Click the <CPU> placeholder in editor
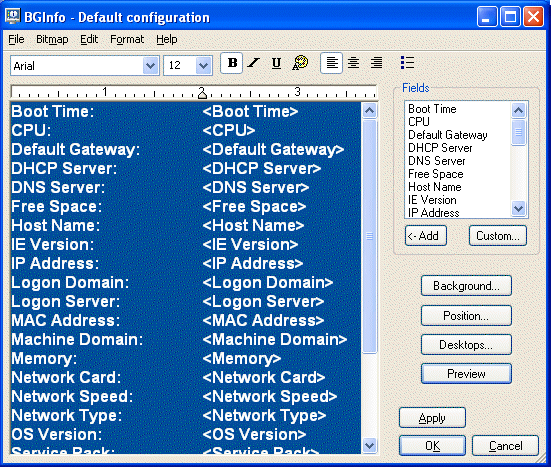 click(229, 131)
